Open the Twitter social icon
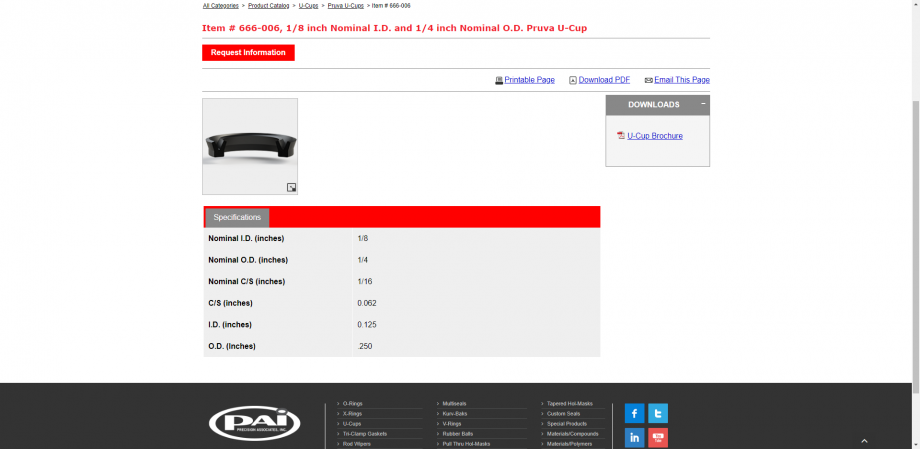Image resolution: width=920 pixels, height=449 pixels. (x=657, y=413)
